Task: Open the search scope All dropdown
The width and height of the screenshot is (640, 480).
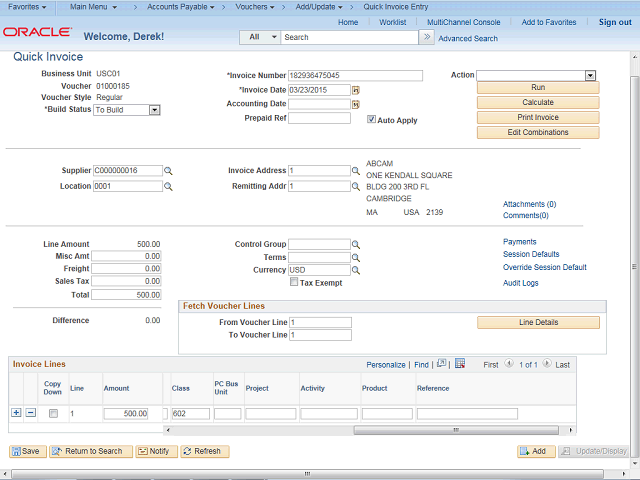Action: click(x=259, y=37)
